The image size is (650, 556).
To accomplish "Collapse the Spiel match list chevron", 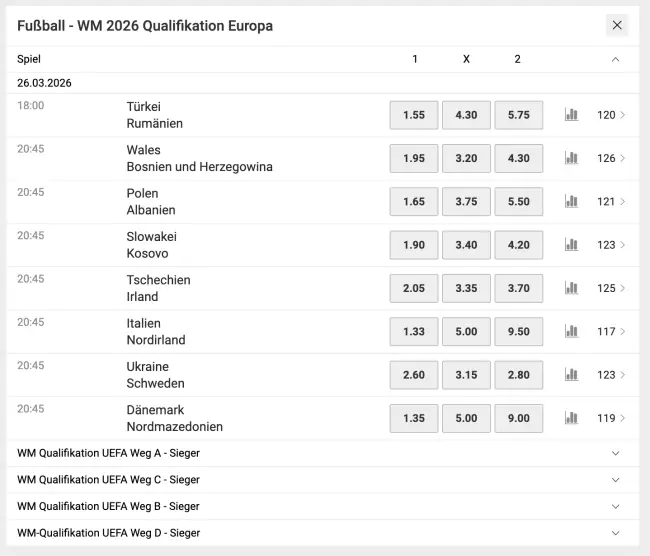I will 615,59.
